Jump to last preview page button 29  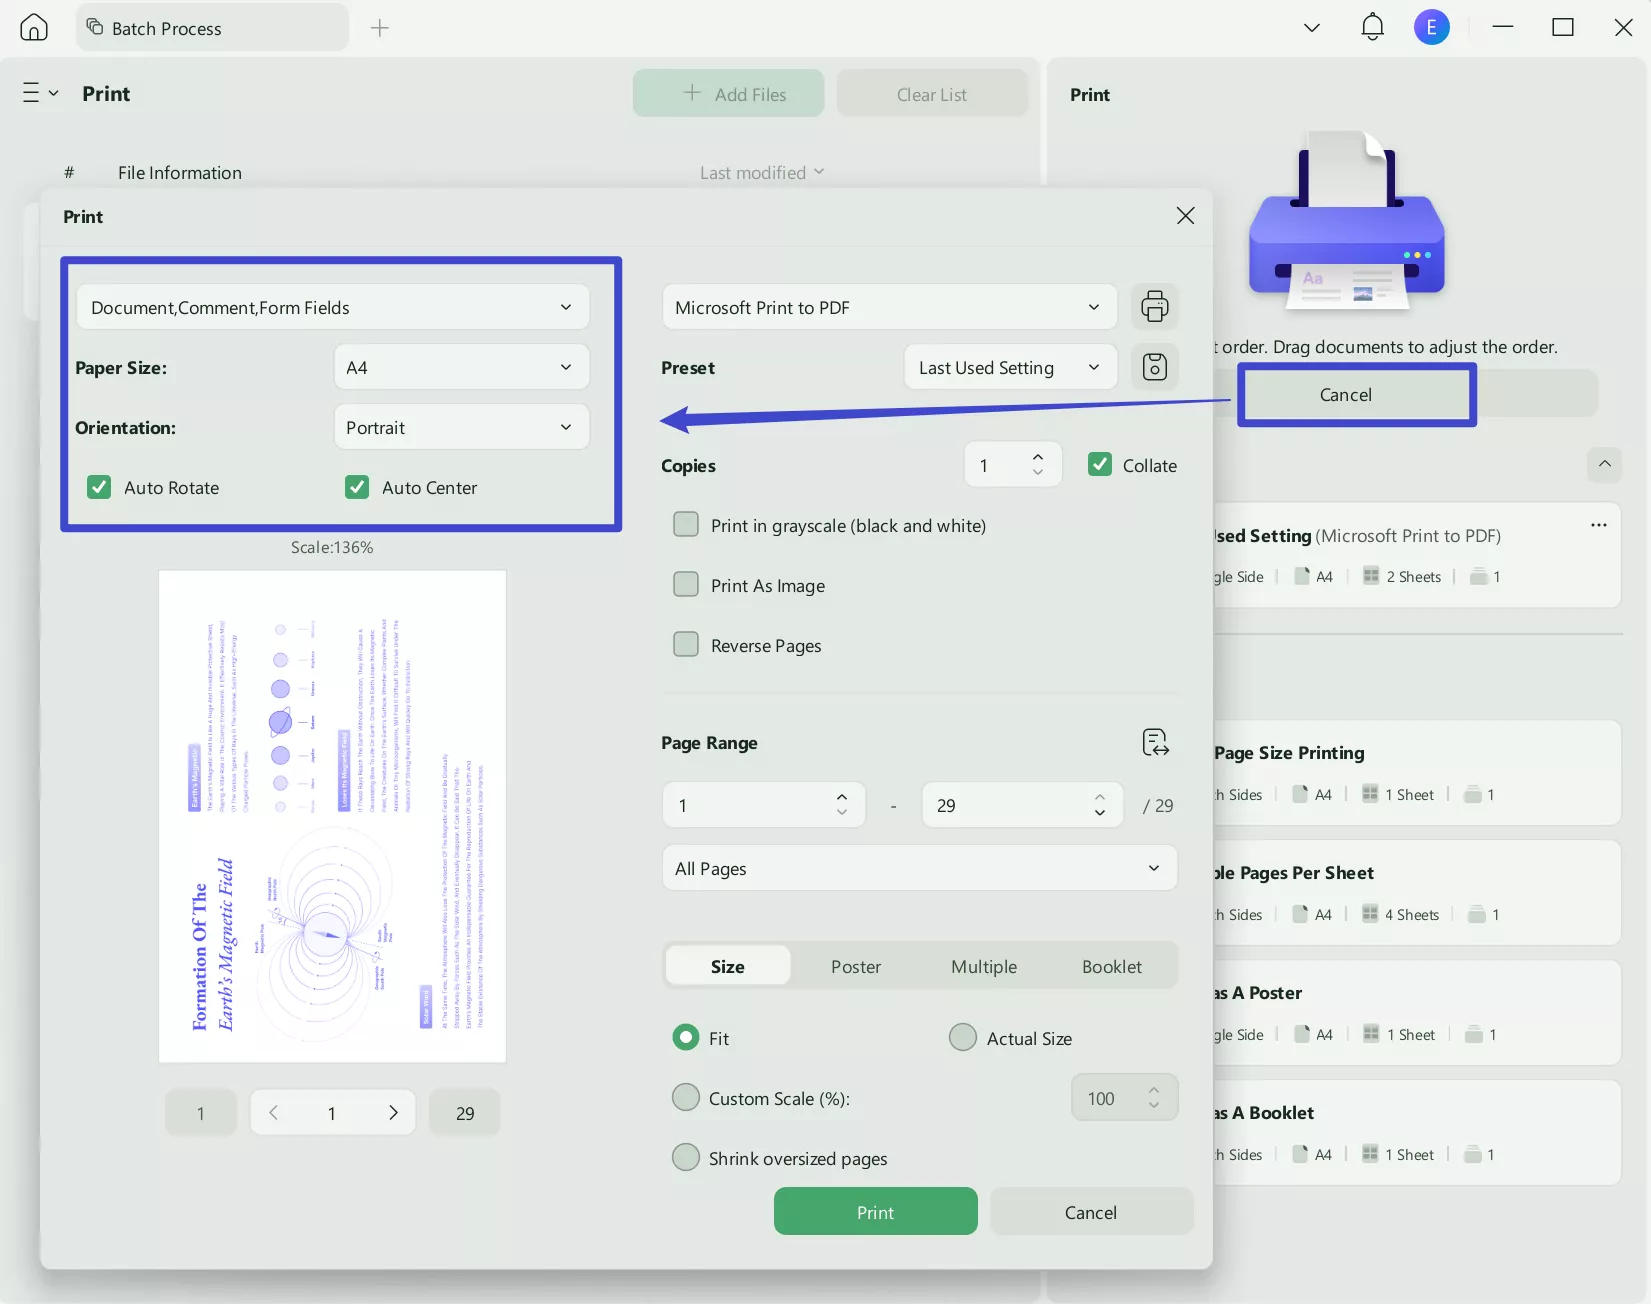click(465, 1113)
